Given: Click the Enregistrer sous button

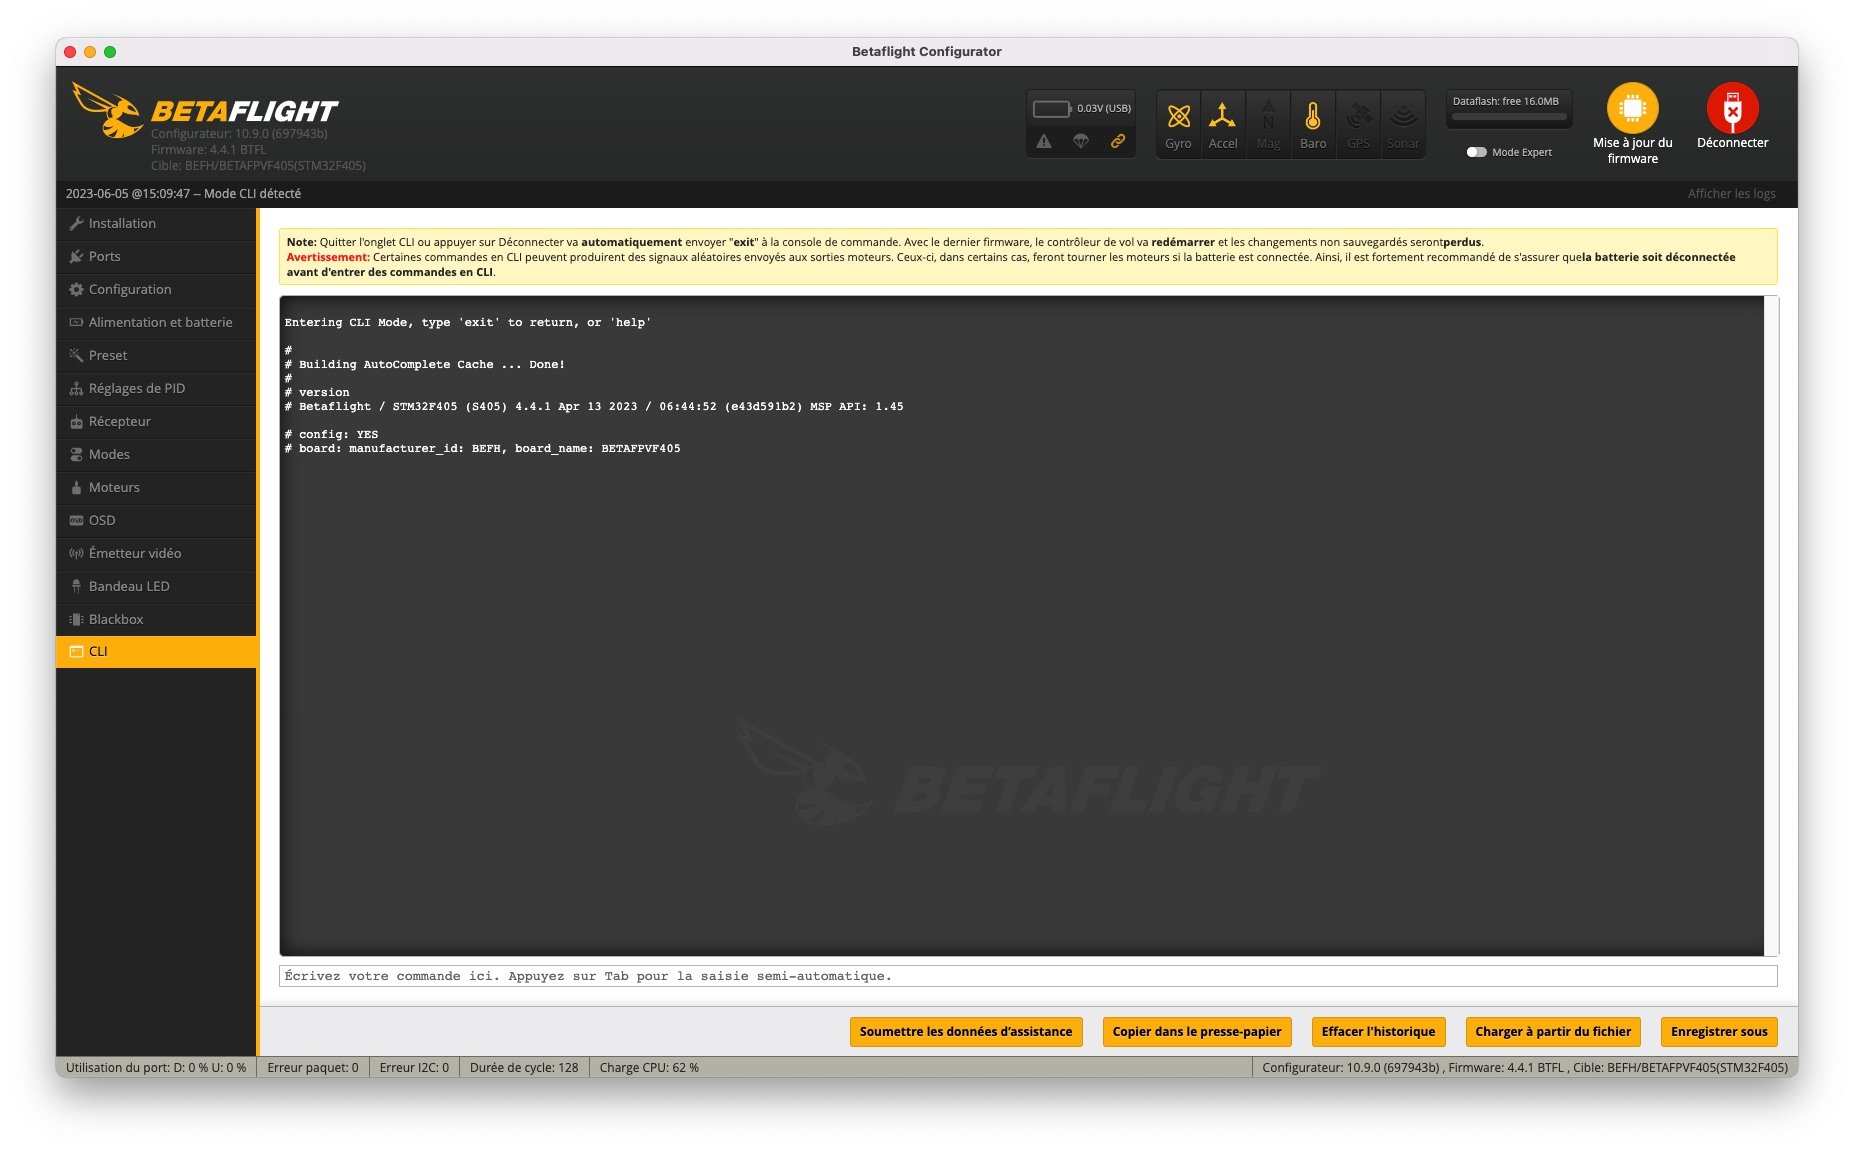Looking at the screenshot, I should (1719, 1032).
